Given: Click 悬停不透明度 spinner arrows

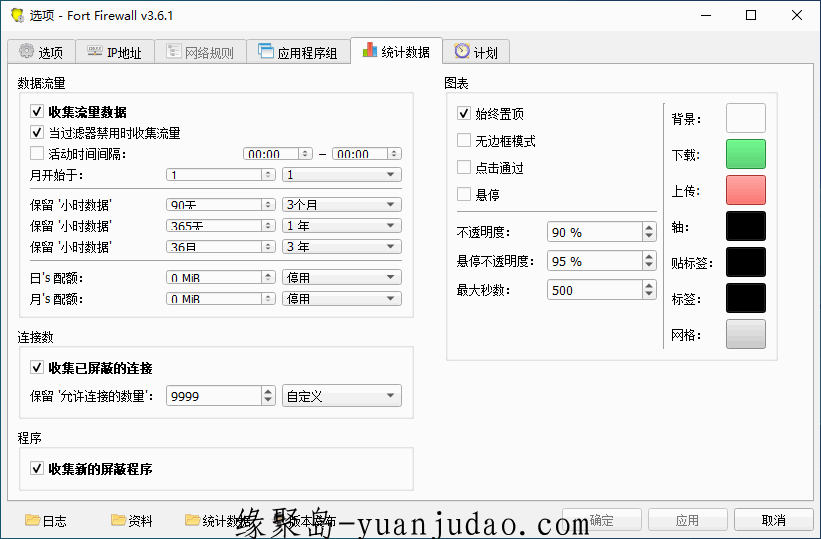Looking at the screenshot, I should (x=649, y=260).
